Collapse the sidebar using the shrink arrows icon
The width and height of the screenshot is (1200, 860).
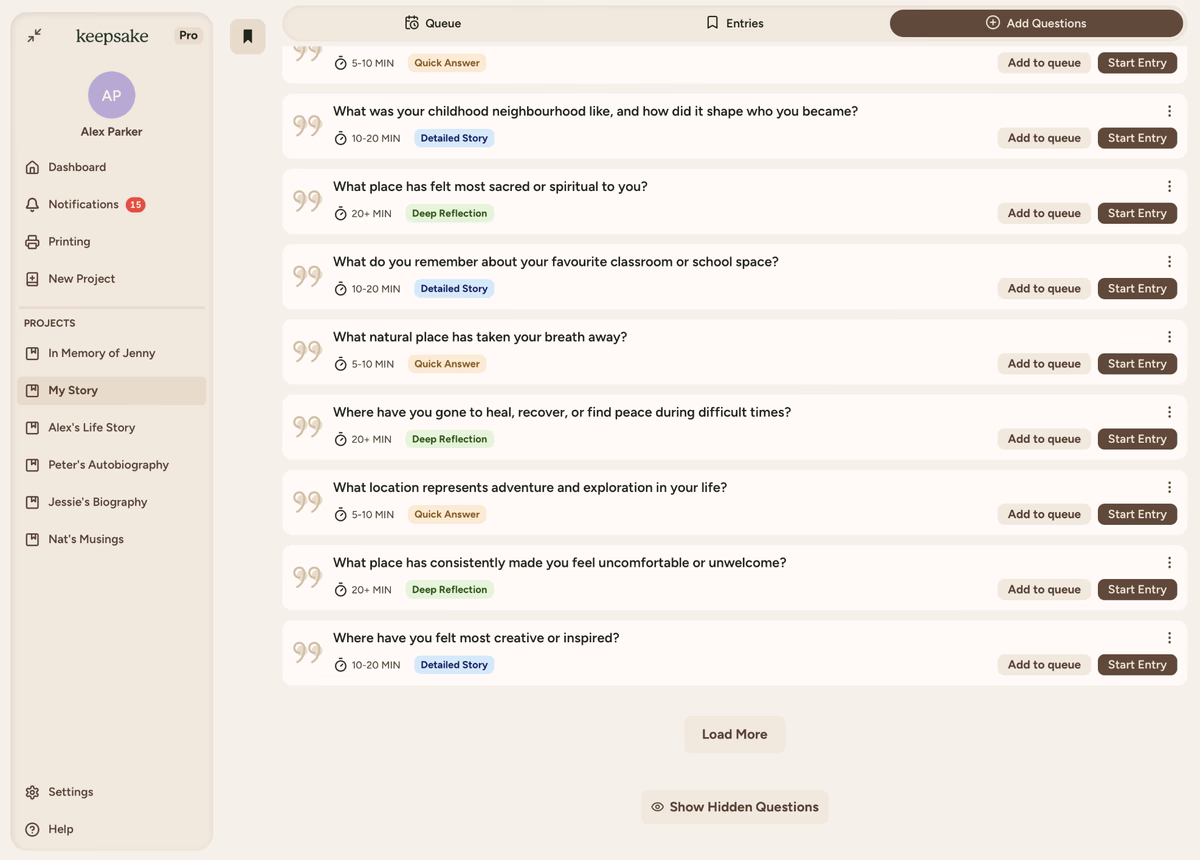[34, 36]
